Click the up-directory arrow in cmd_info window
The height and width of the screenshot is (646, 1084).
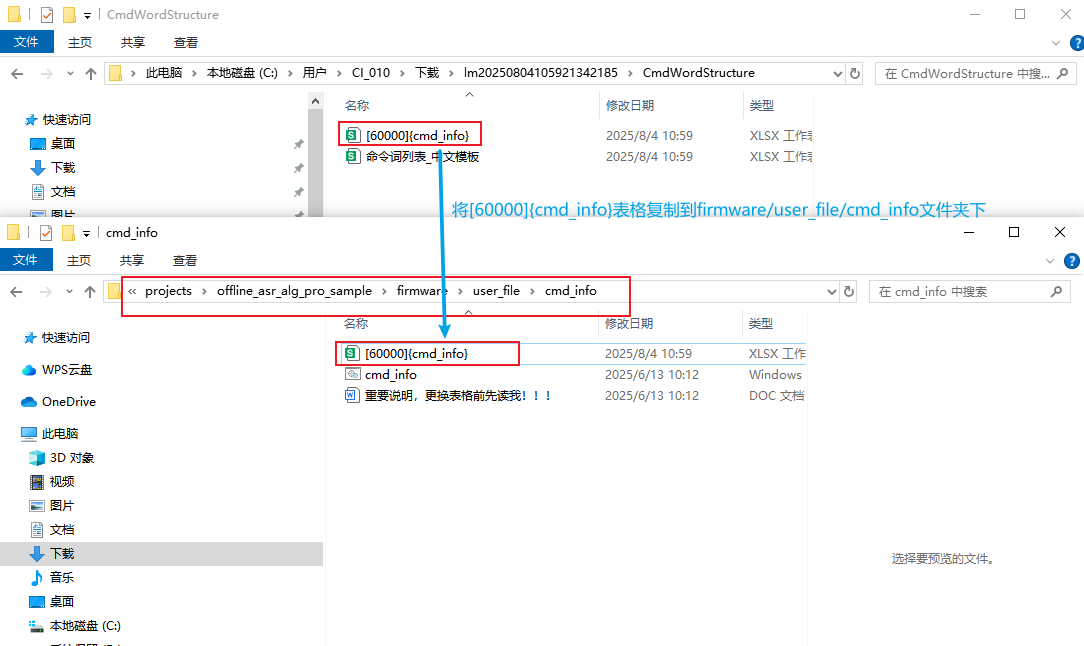coord(91,292)
